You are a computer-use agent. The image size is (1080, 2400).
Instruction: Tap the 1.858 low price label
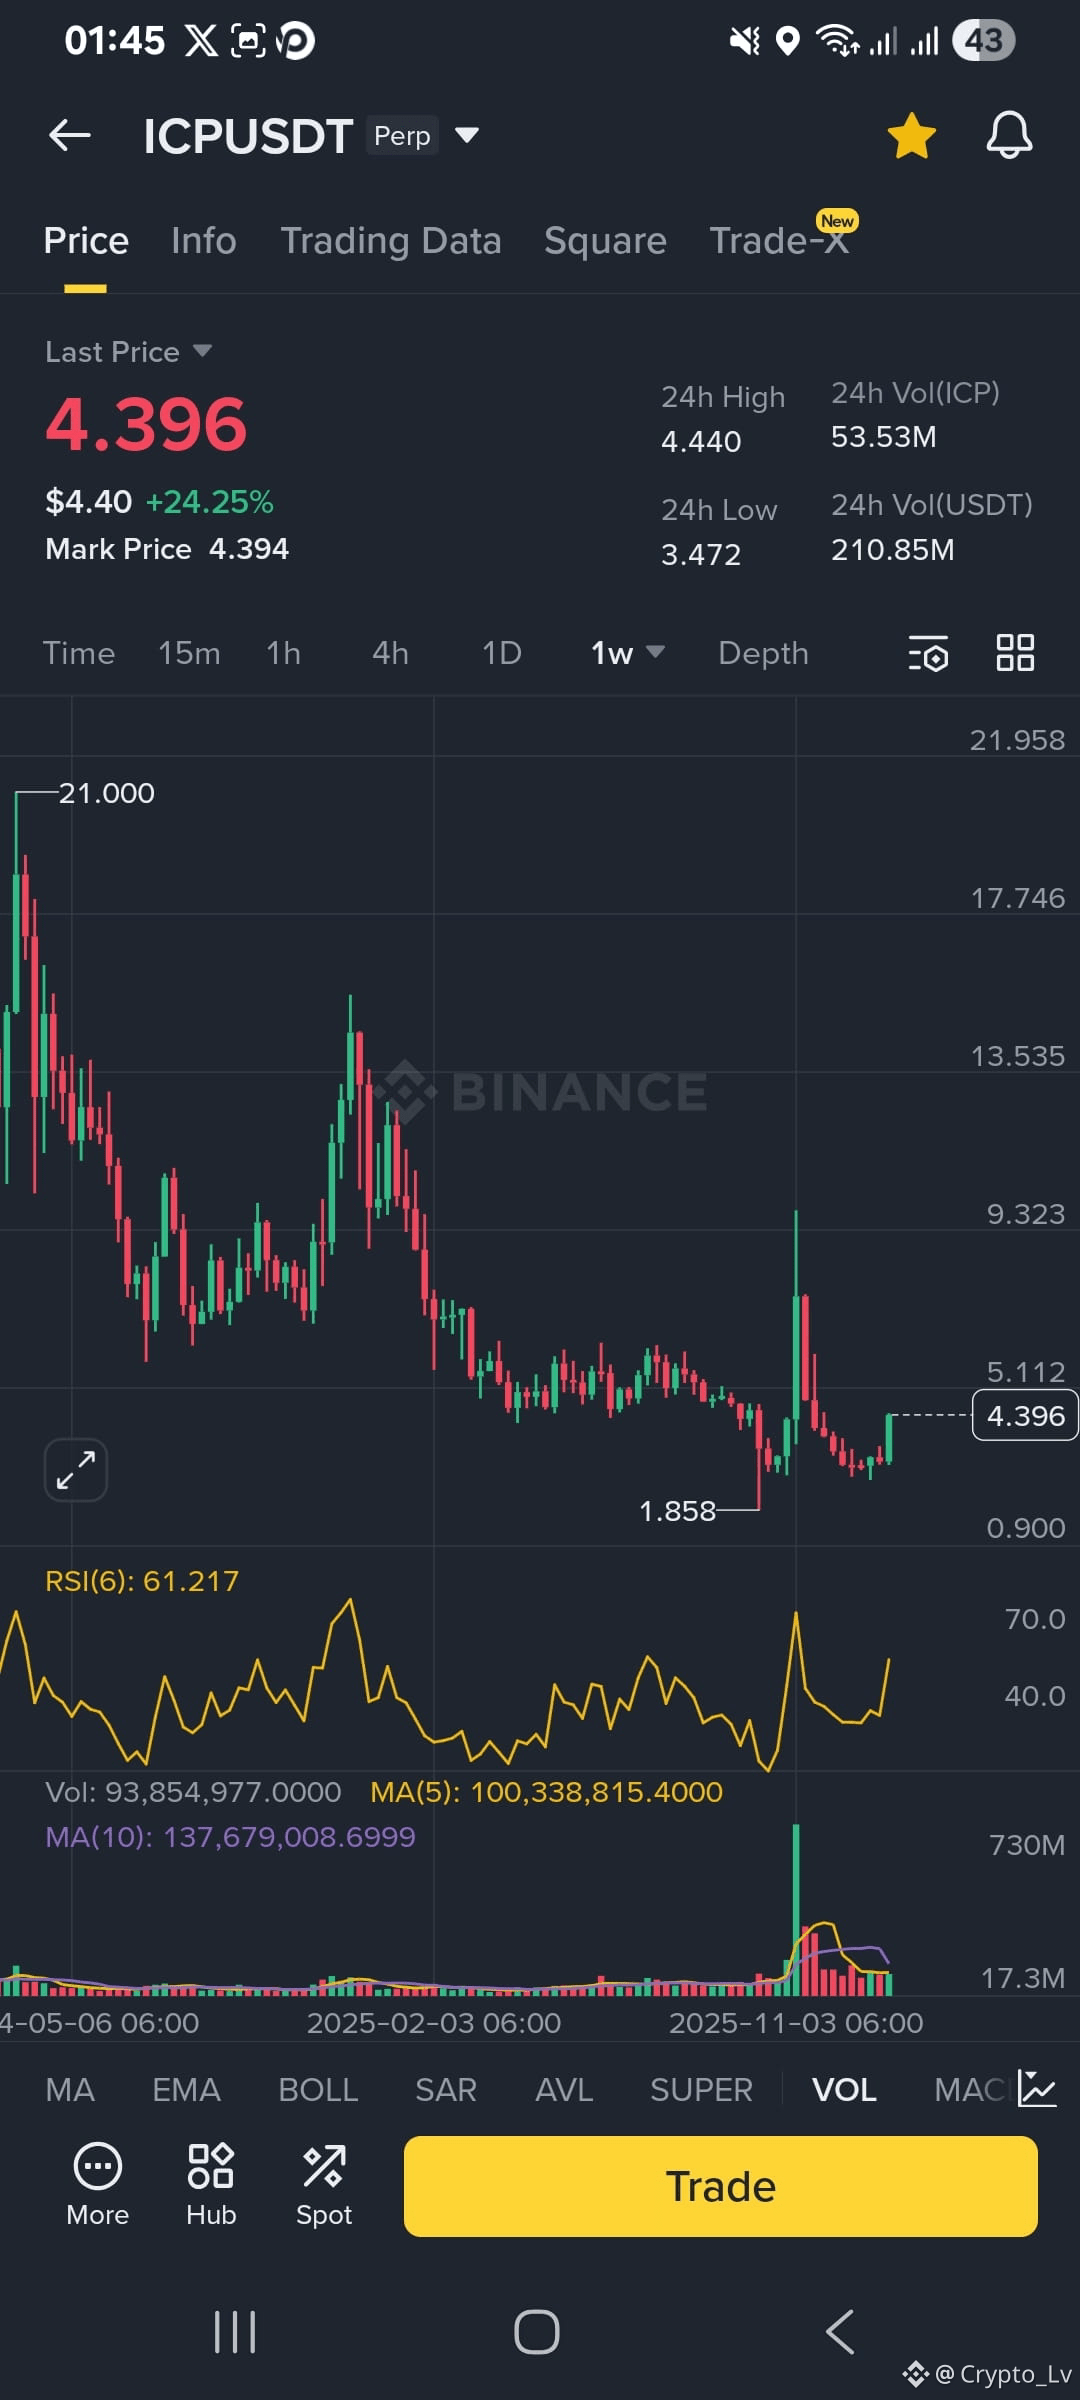click(677, 1510)
